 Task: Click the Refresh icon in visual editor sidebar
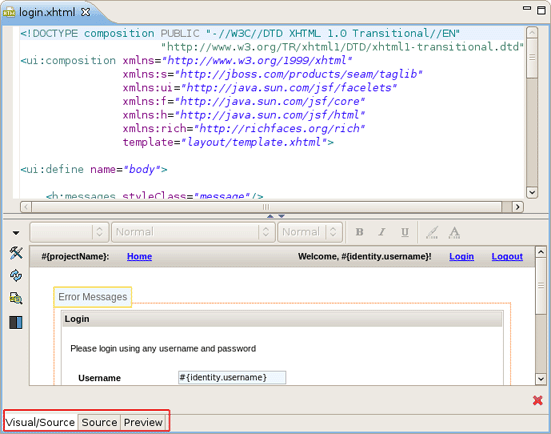(x=16, y=275)
